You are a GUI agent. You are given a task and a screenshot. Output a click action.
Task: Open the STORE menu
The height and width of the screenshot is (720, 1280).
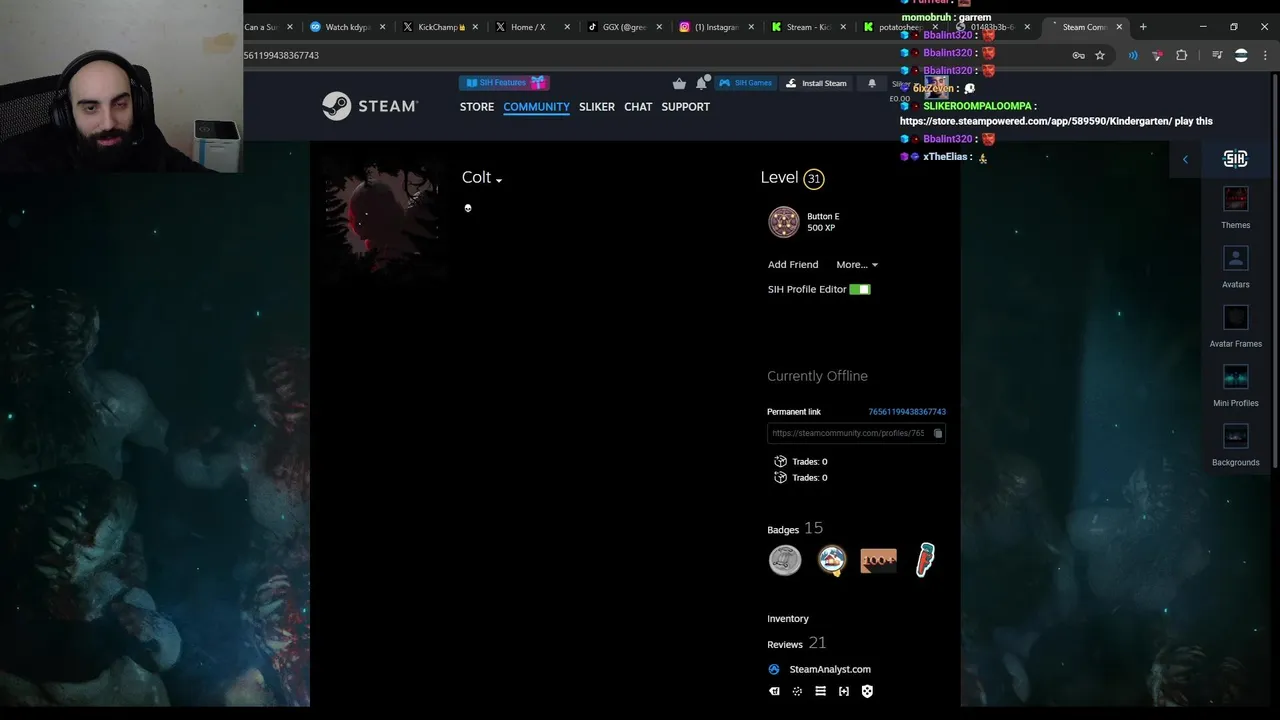[477, 107]
